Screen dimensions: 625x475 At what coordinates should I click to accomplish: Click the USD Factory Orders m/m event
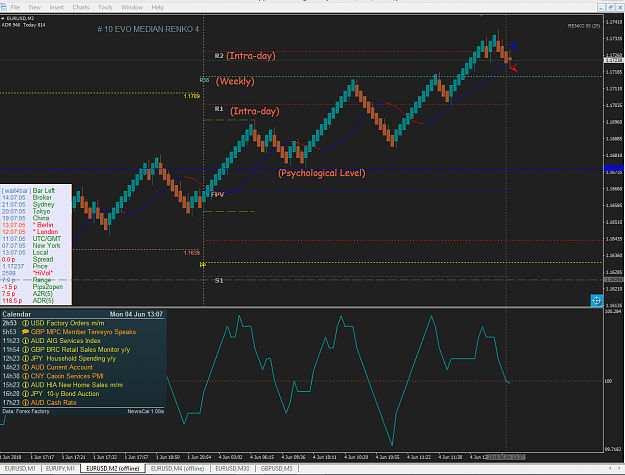[67, 323]
